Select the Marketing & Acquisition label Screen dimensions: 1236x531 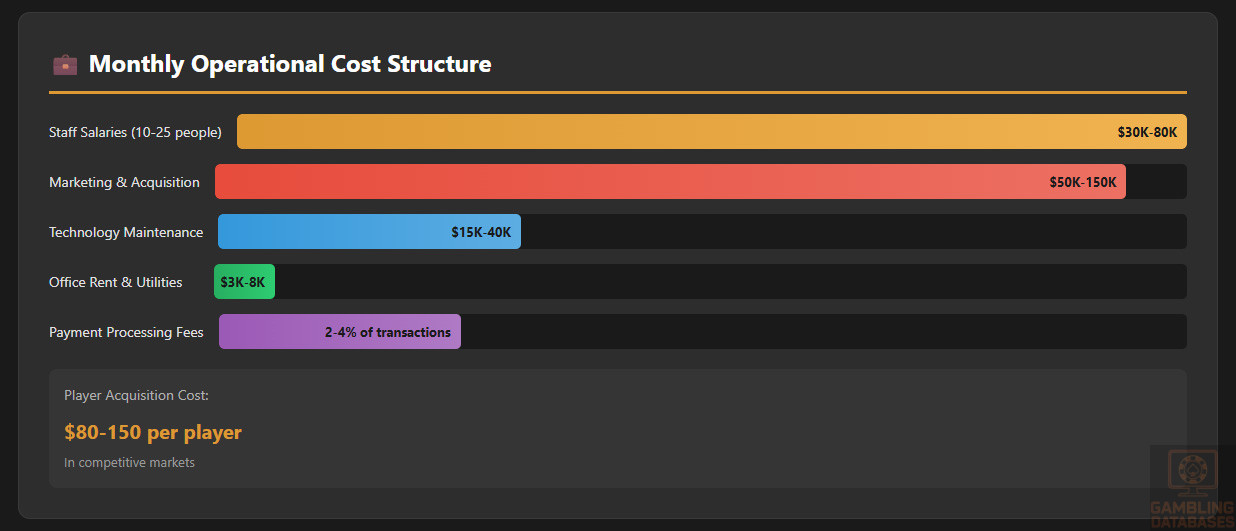(124, 182)
